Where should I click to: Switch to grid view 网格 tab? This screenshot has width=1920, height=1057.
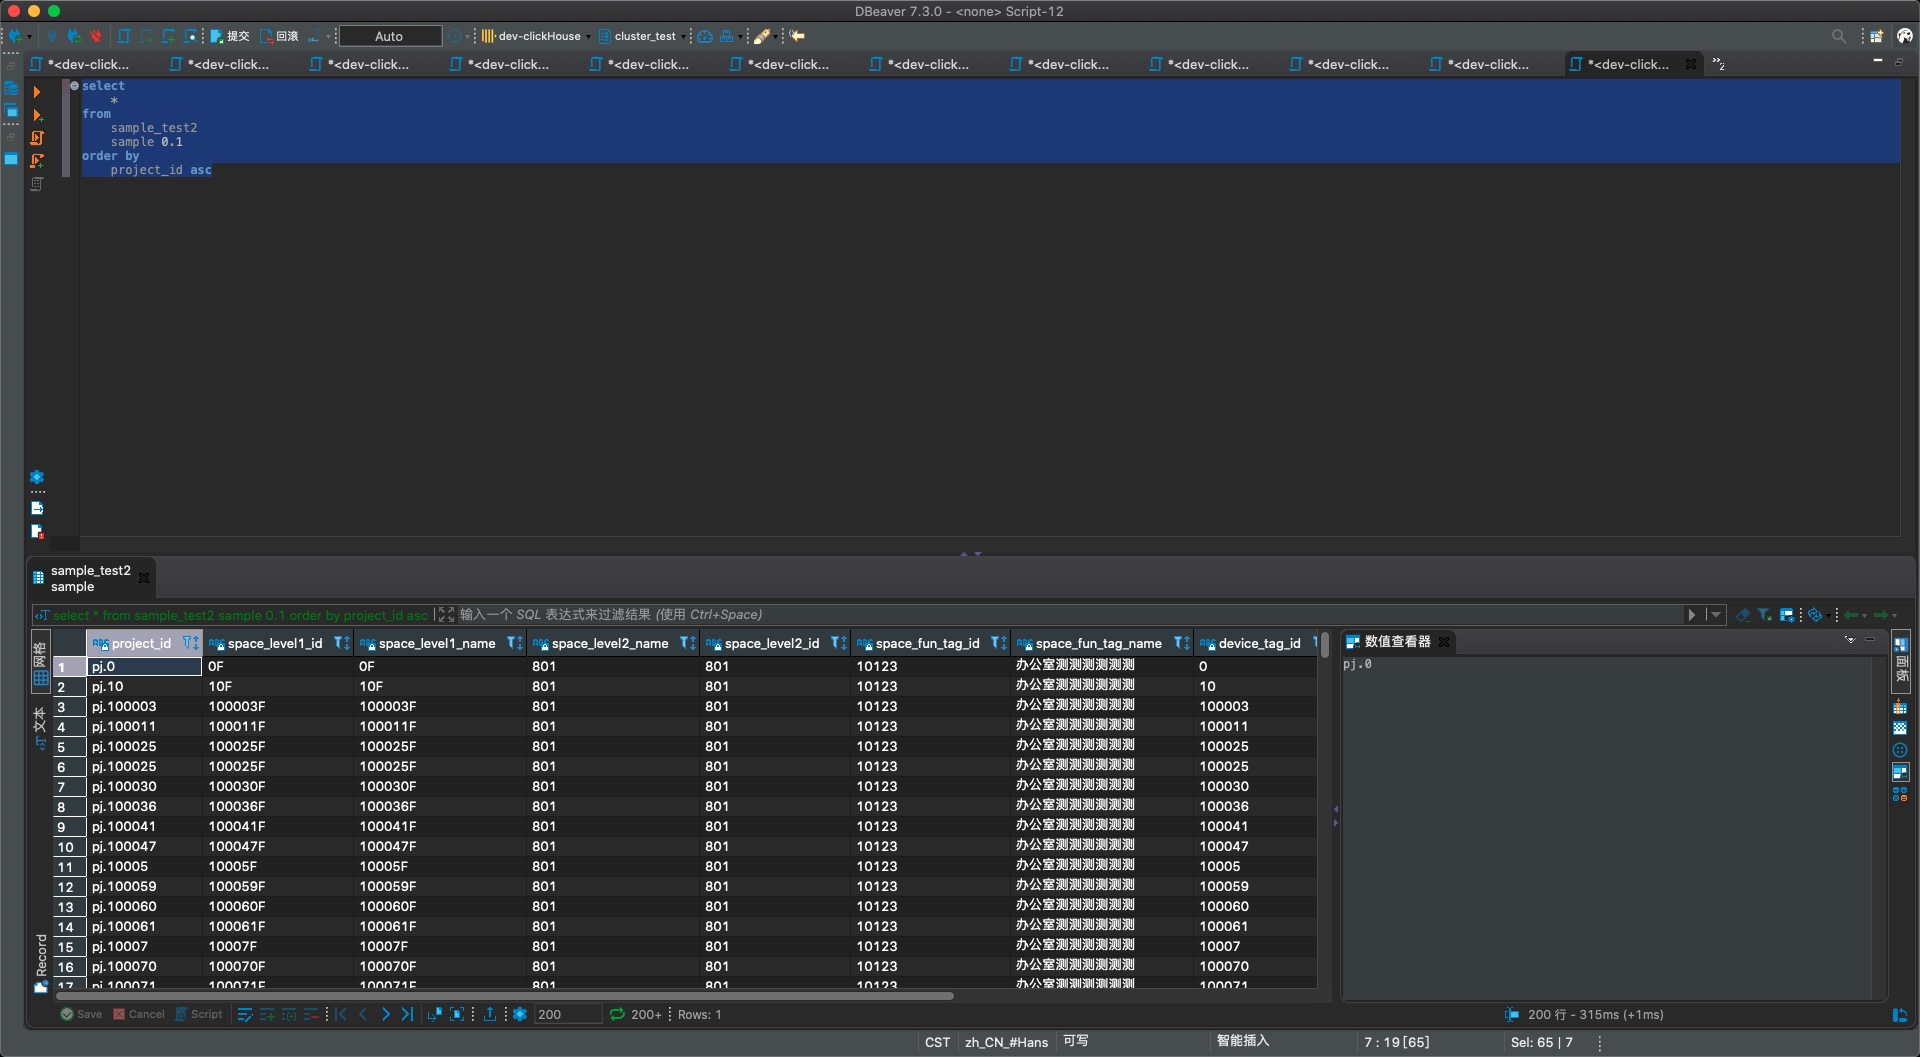tap(41, 663)
